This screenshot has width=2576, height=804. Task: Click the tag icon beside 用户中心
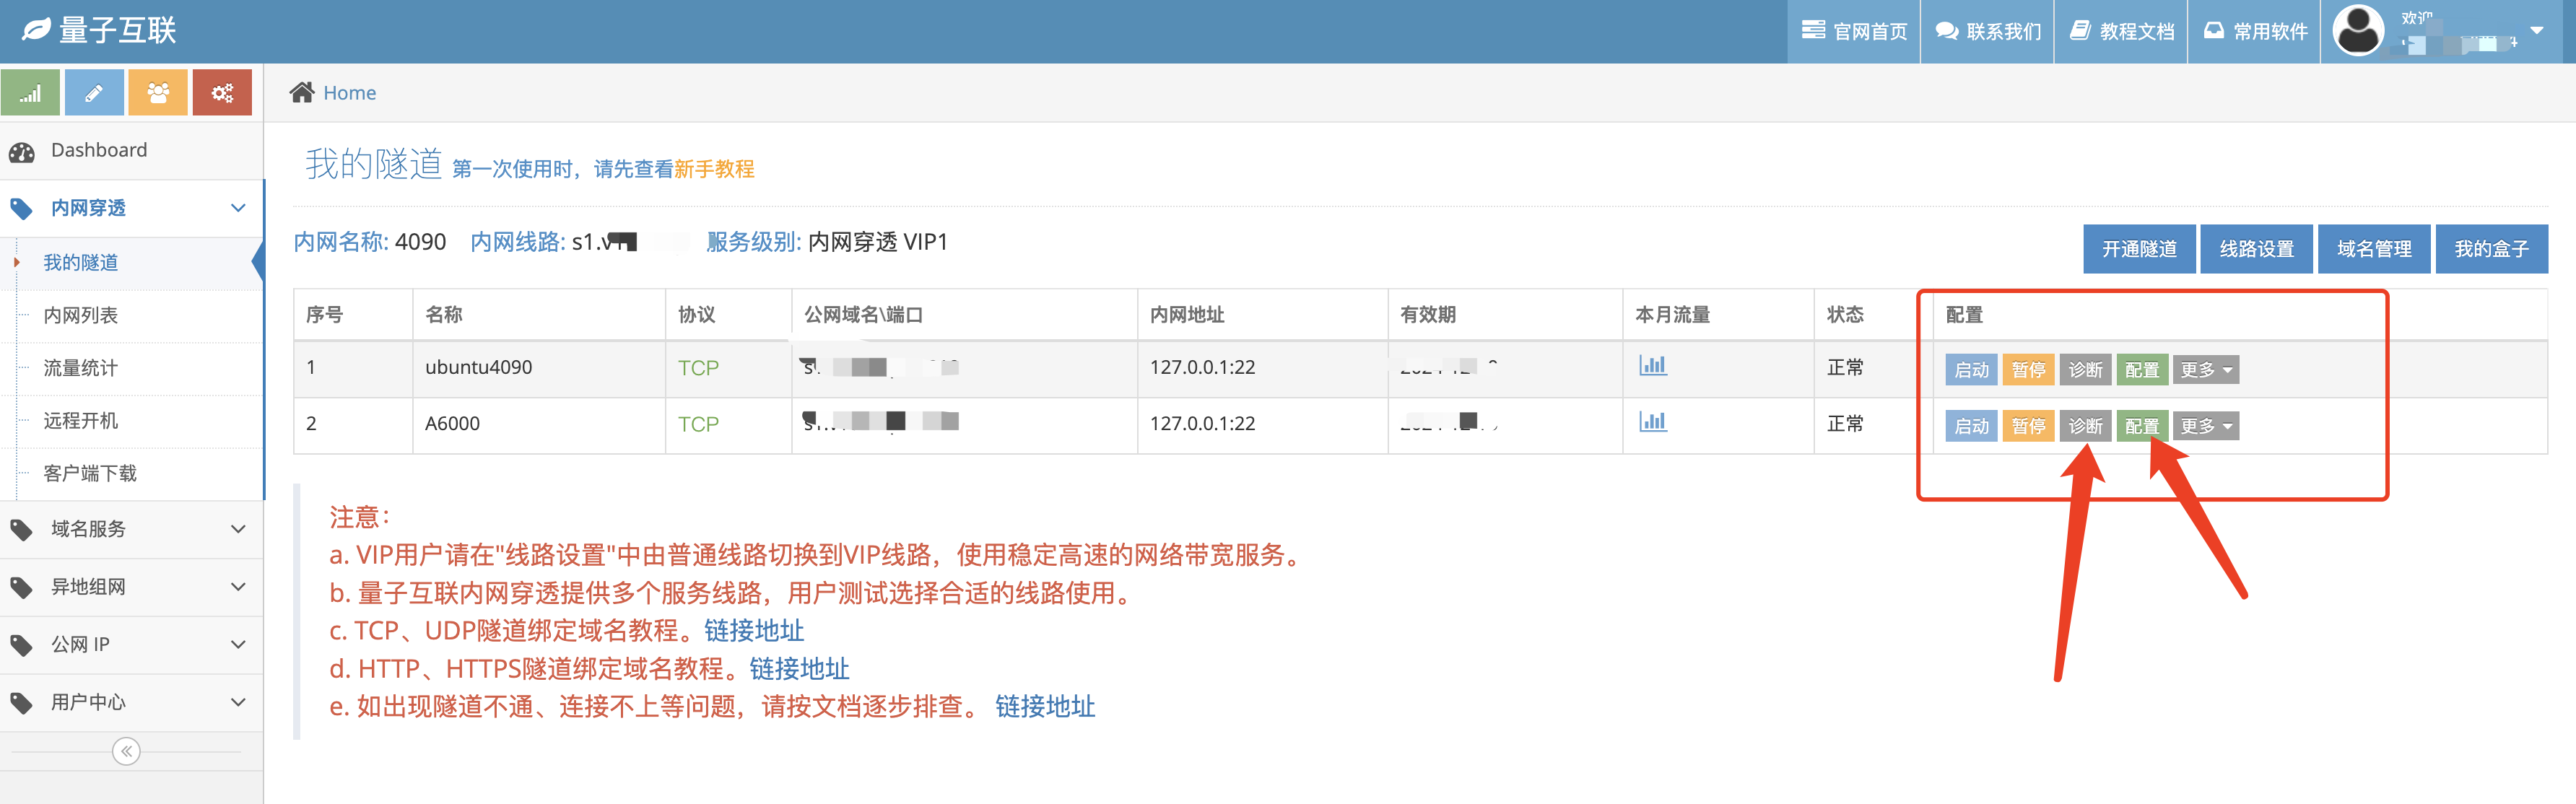click(x=21, y=704)
